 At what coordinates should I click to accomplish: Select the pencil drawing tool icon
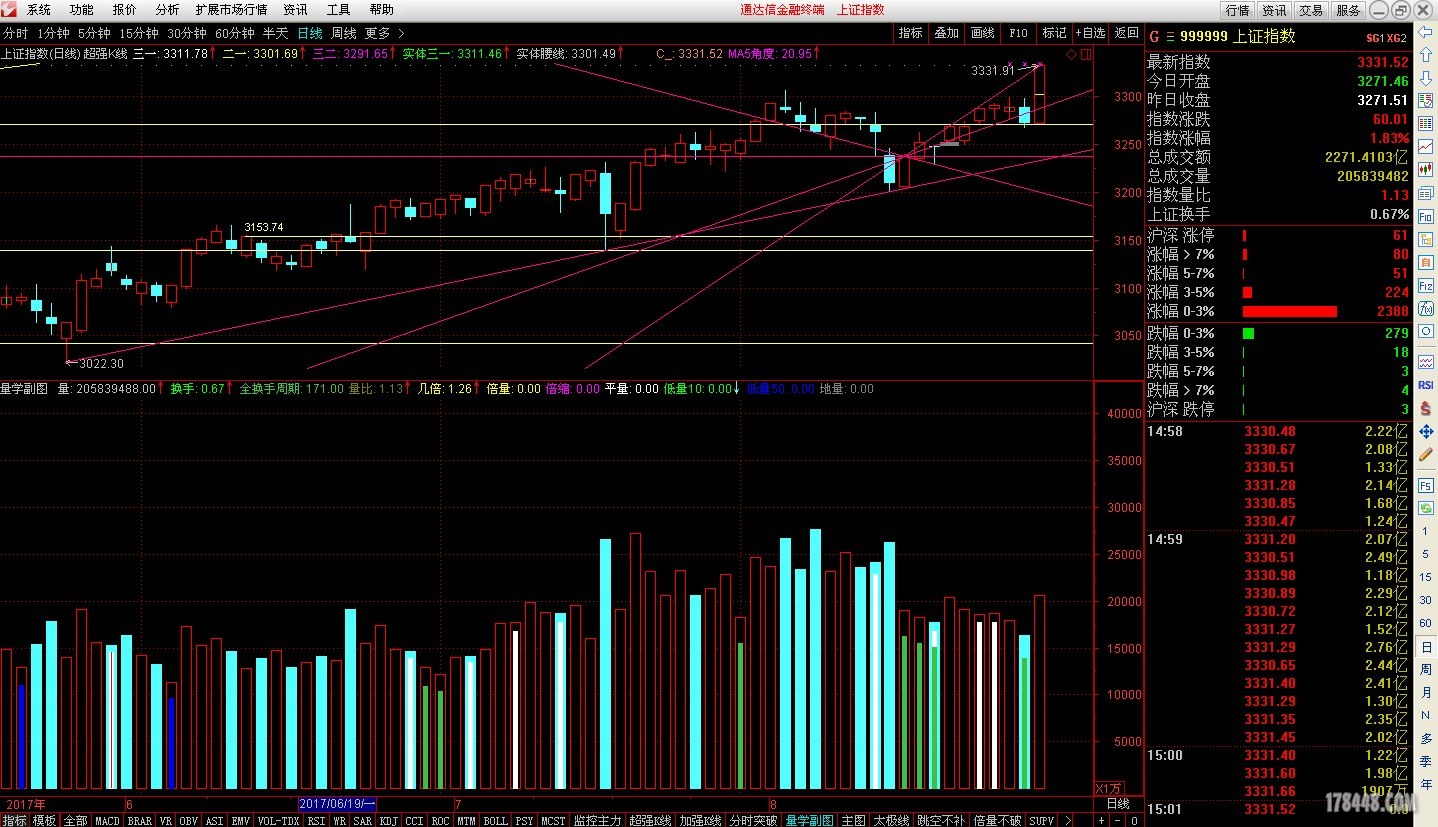click(x=1425, y=454)
